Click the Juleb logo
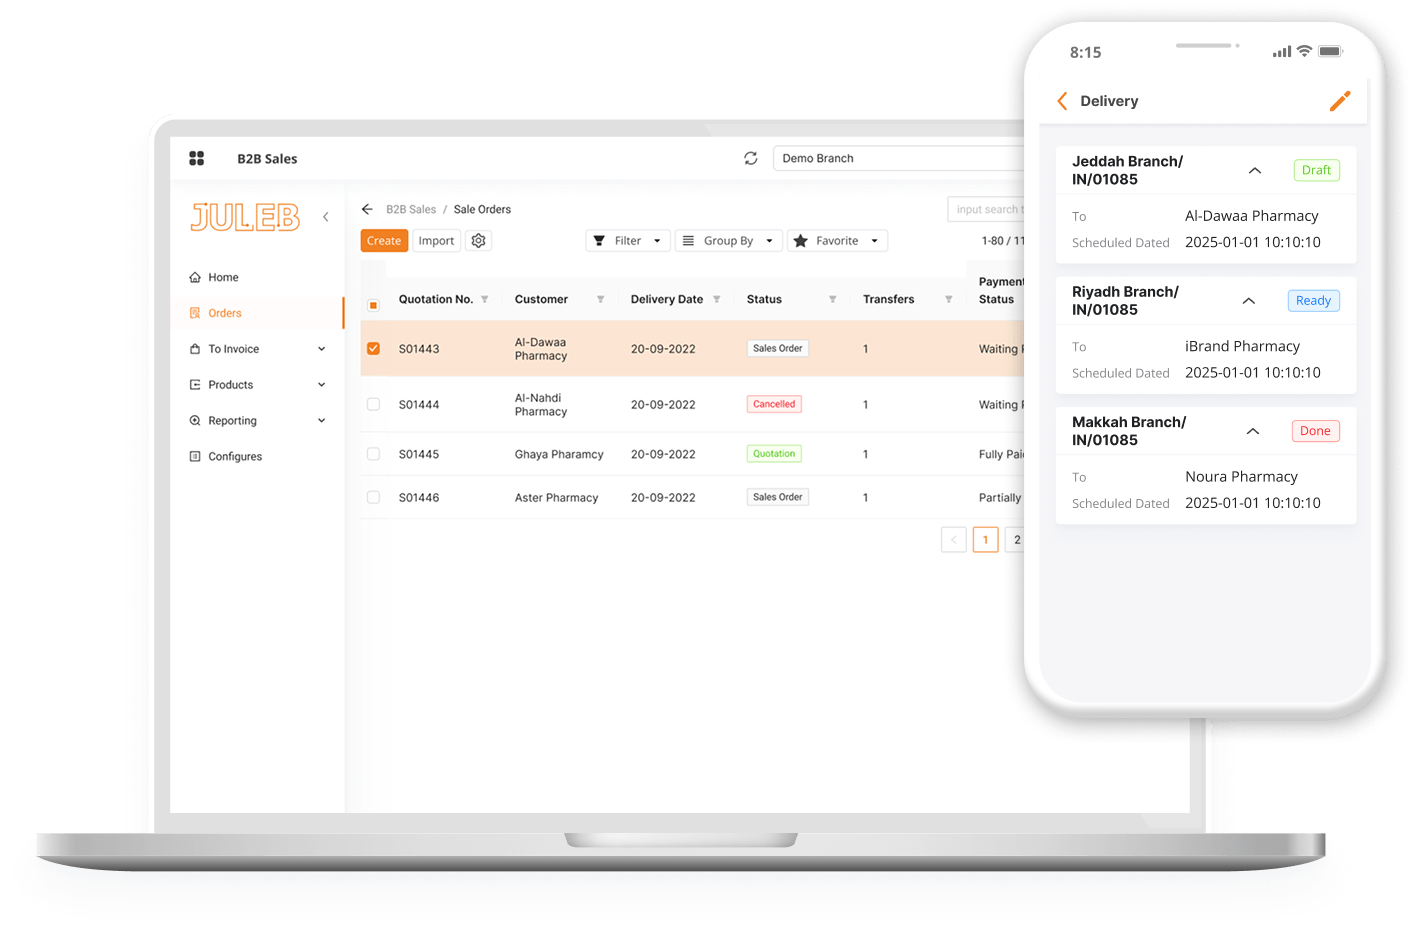The width and height of the screenshot is (1412, 931). coord(245,218)
